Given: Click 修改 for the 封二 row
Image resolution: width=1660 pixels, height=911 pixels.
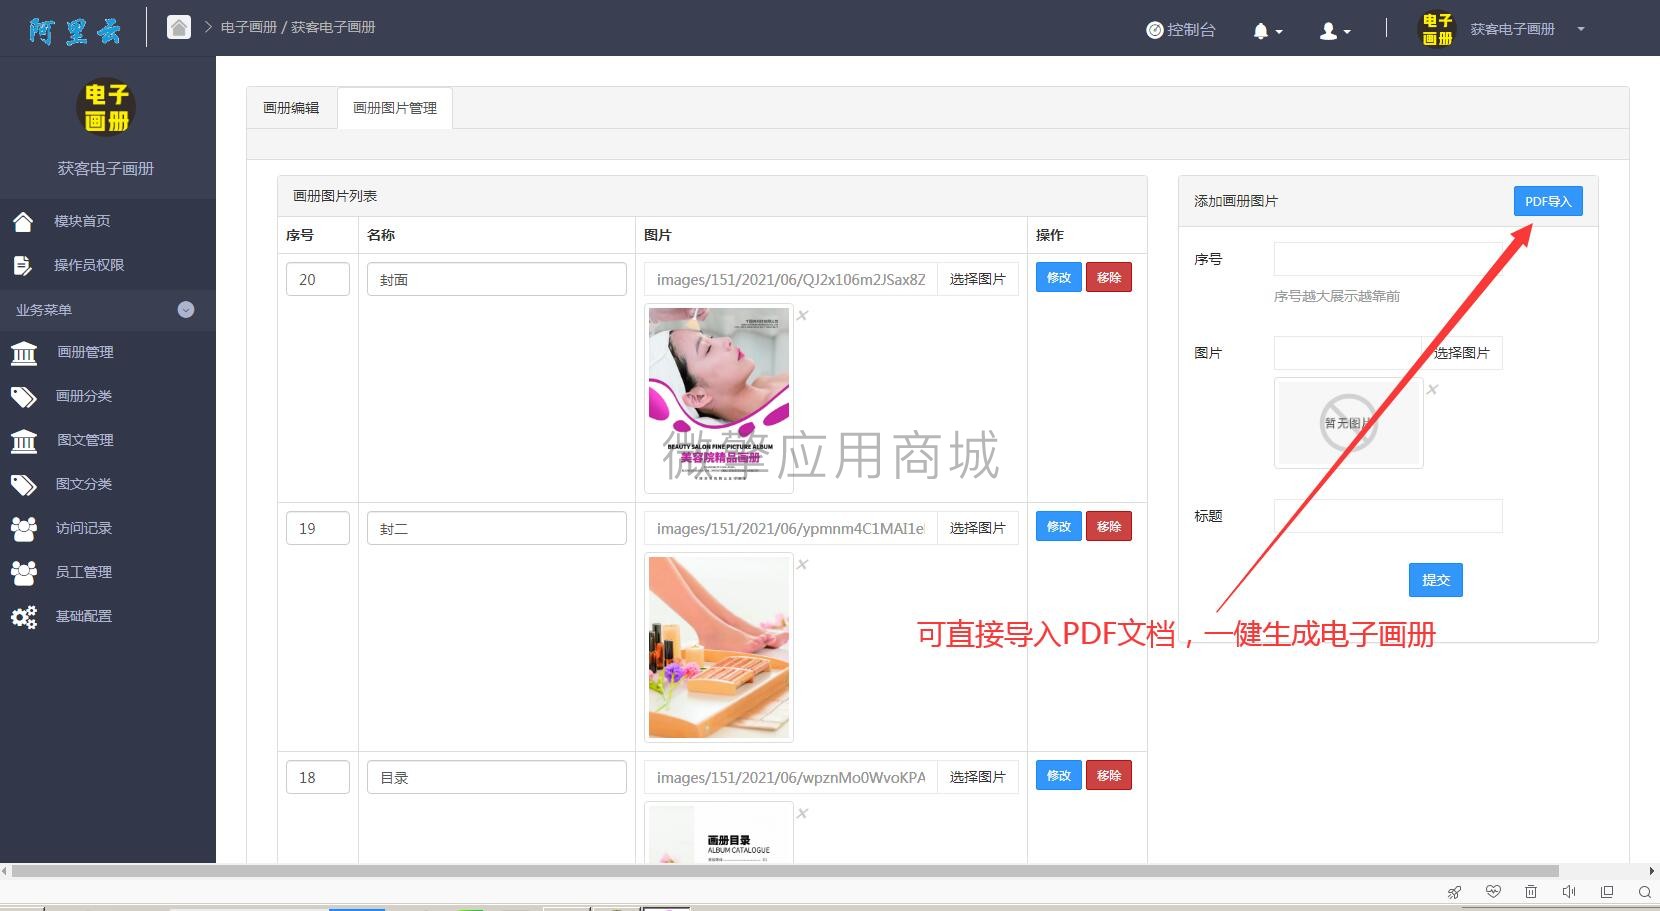Looking at the screenshot, I should pyautogui.click(x=1059, y=526).
